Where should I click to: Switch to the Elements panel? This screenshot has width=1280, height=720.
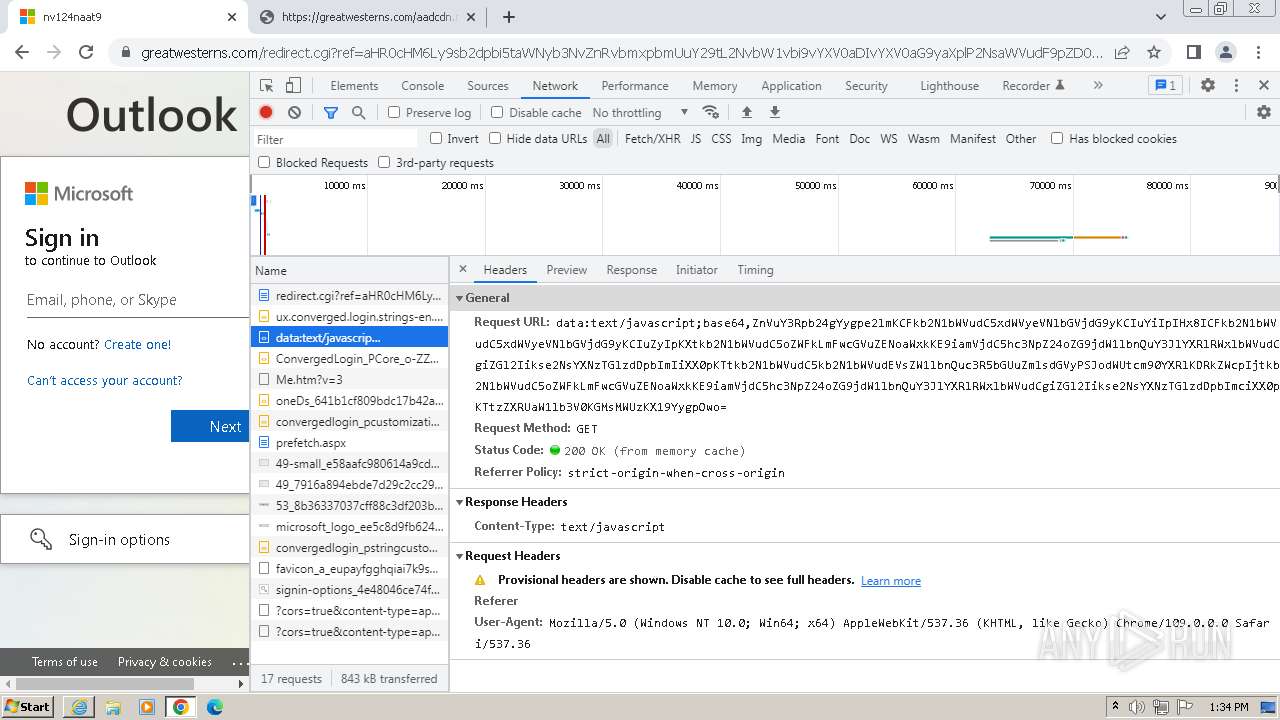[x=354, y=86]
